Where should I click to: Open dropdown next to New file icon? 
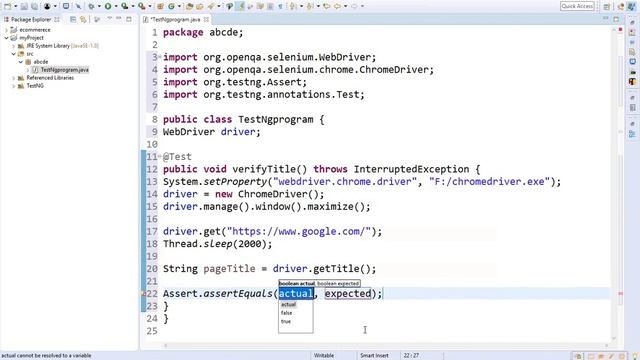pyautogui.click(x=16, y=6)
